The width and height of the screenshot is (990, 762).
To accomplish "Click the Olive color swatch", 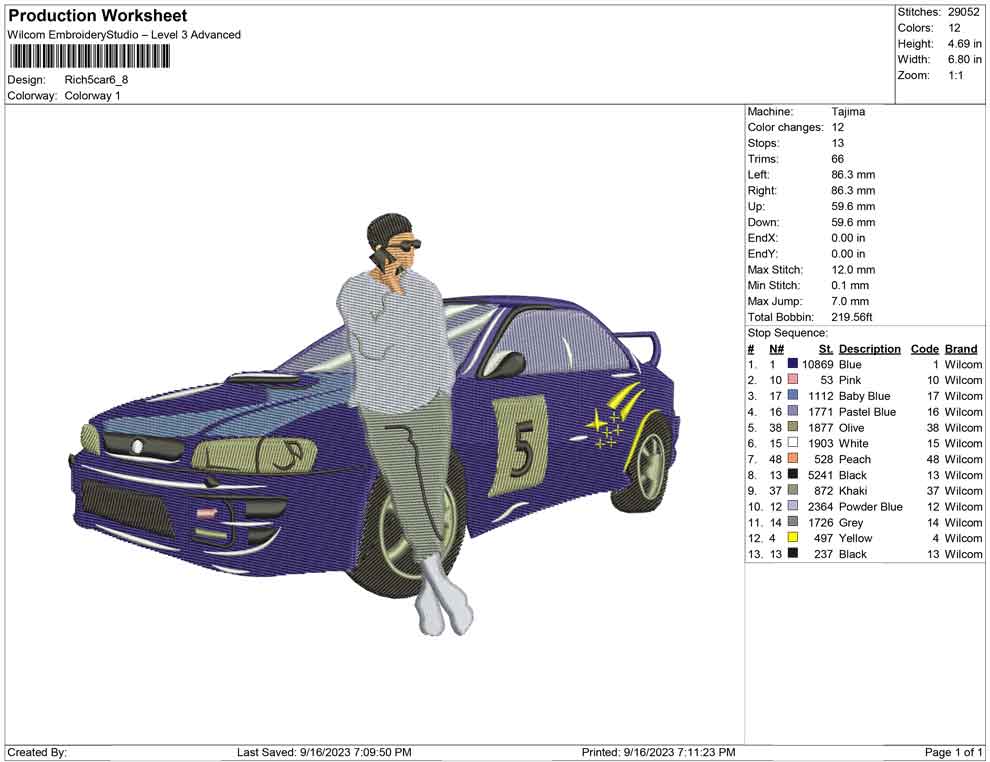I will (x=792, y=427).
